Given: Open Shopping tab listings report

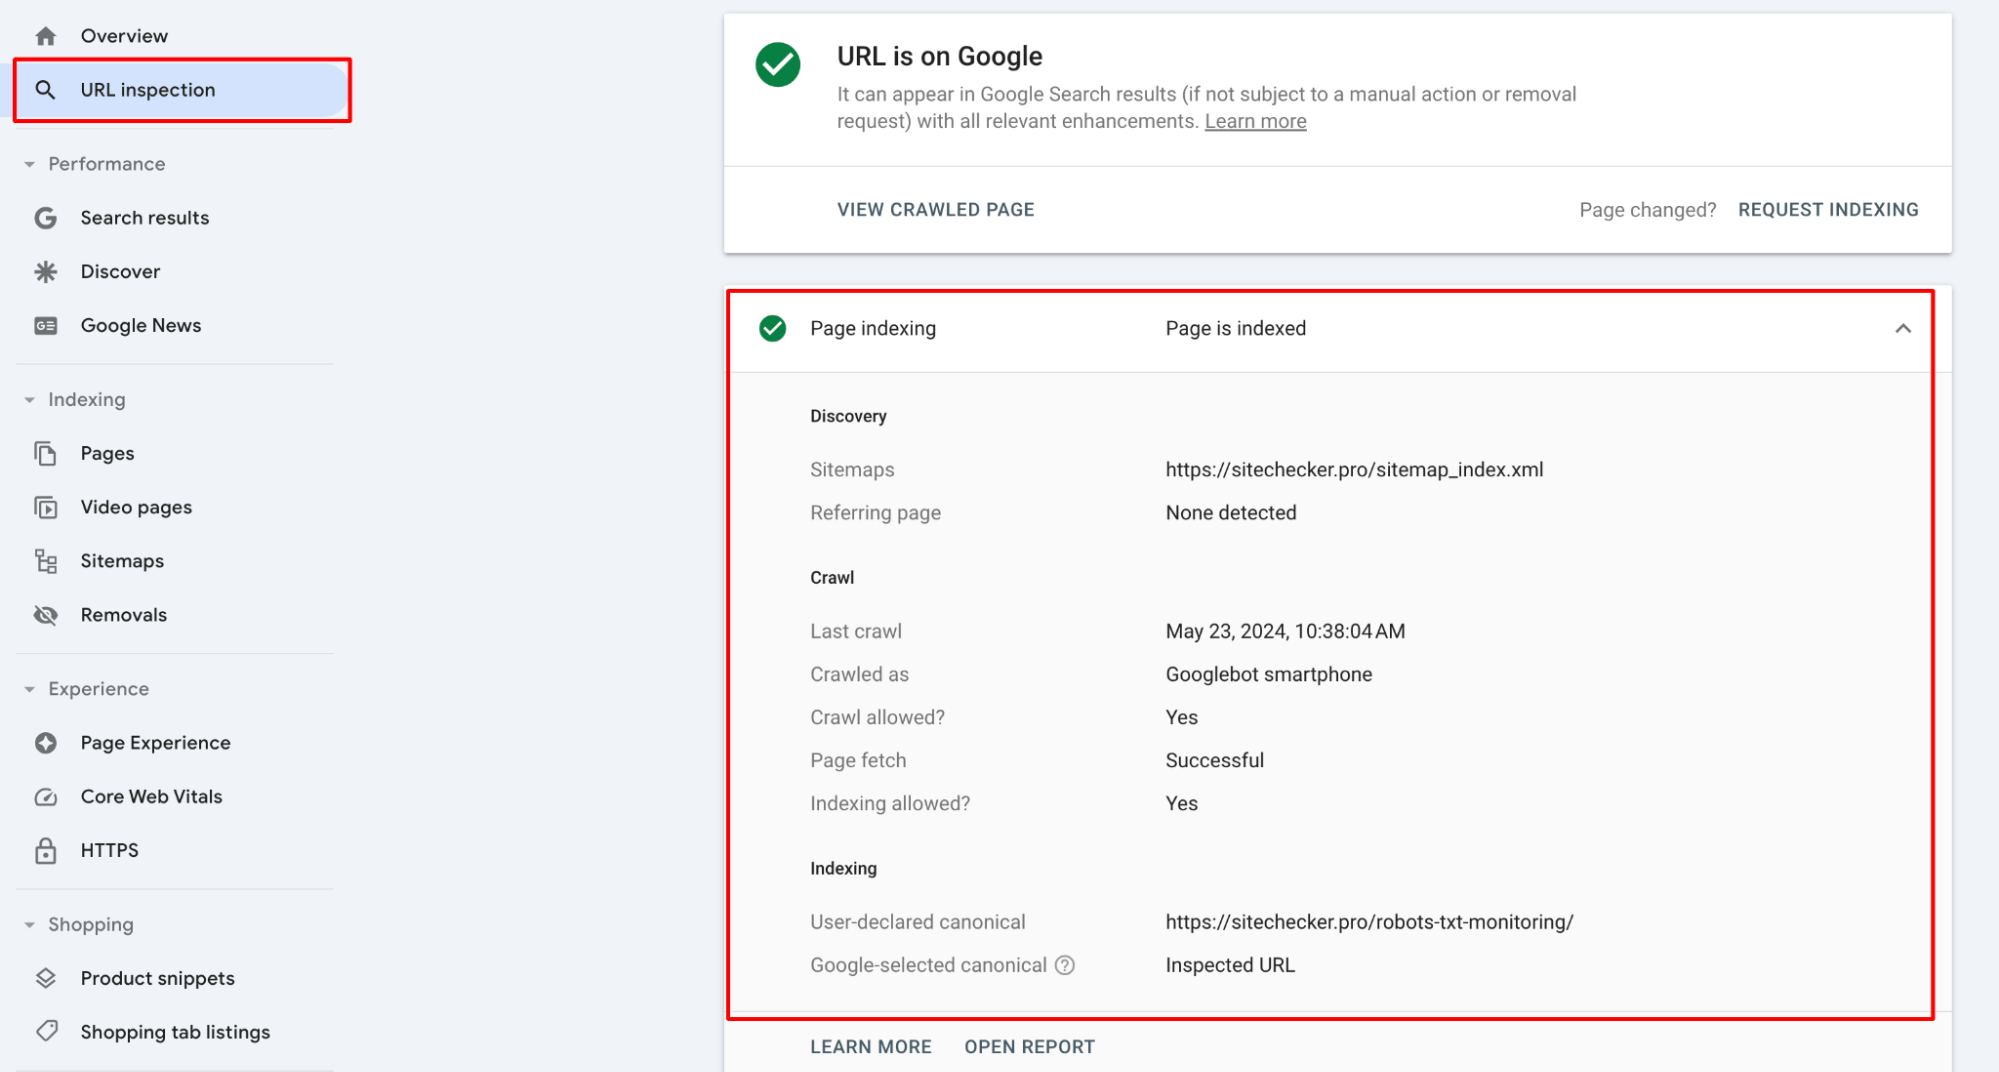Looking at the screenshot, I should (175, 1032).
